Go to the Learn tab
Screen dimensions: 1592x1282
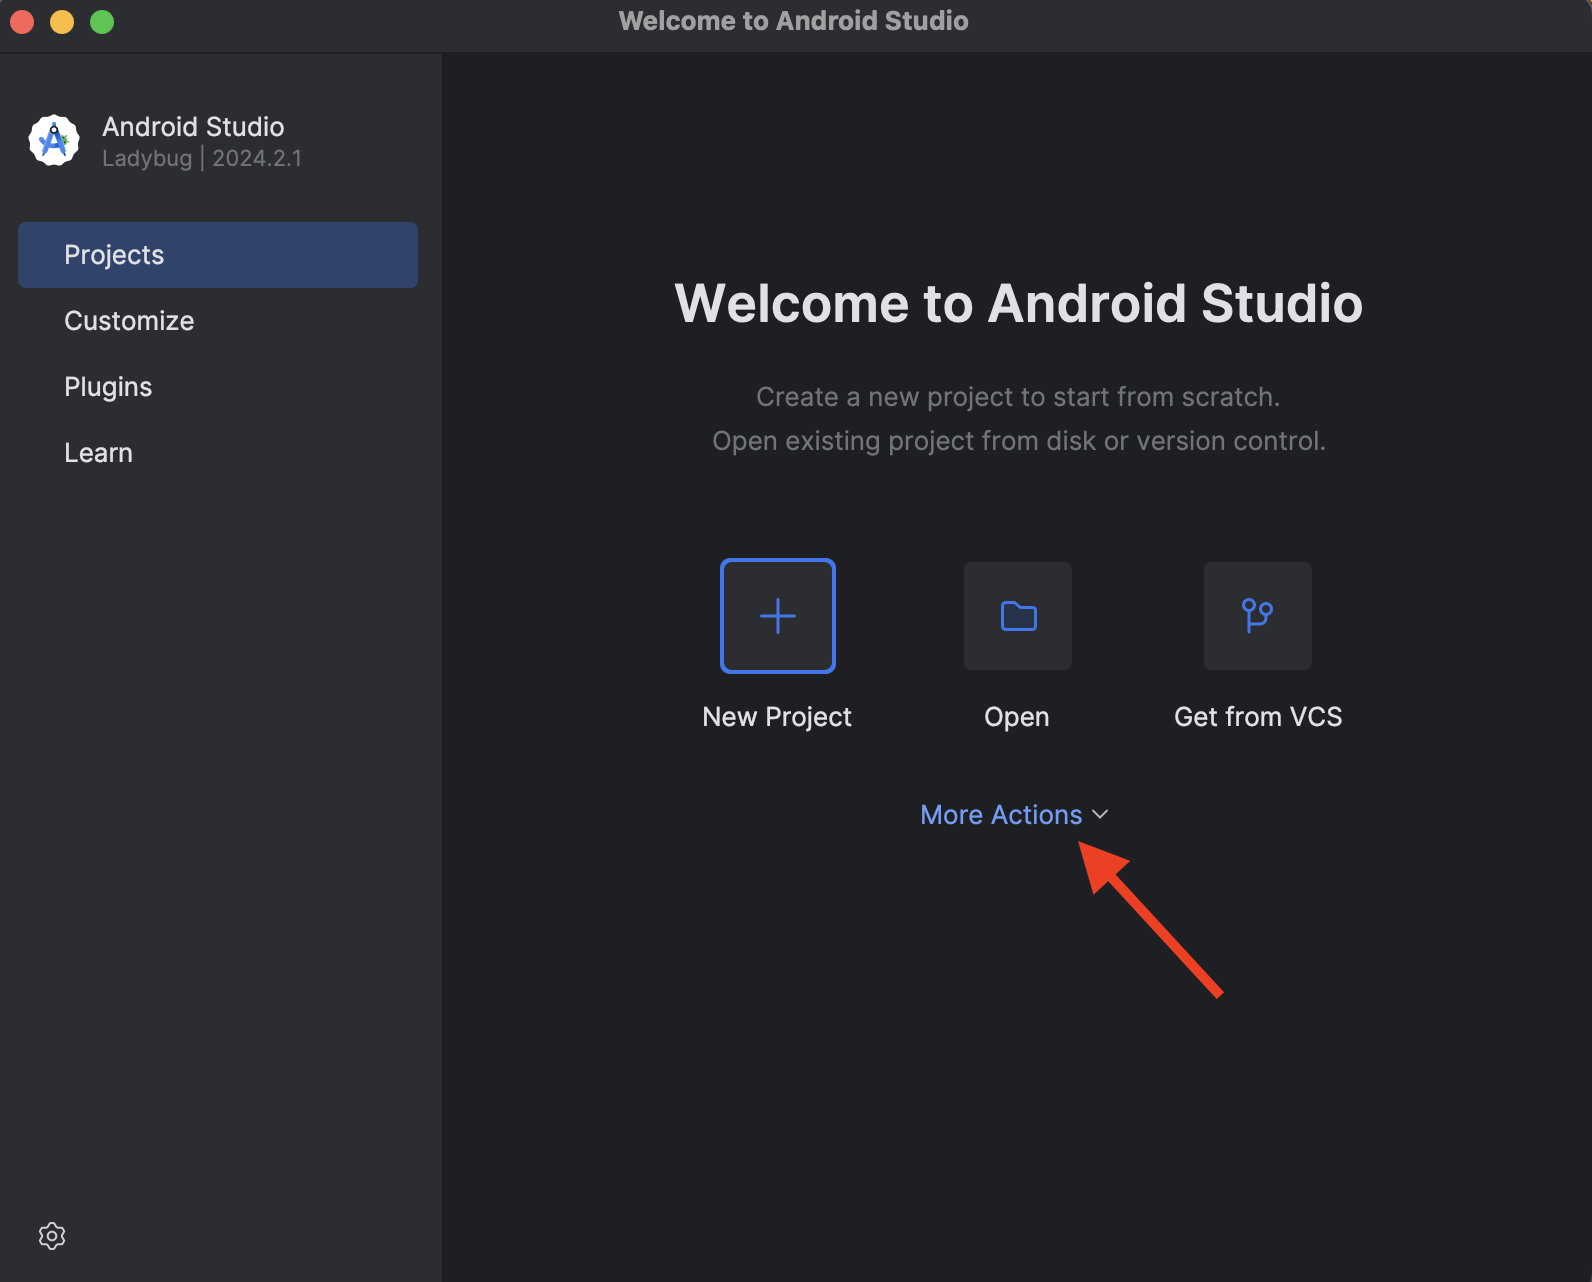coord(218,453)
